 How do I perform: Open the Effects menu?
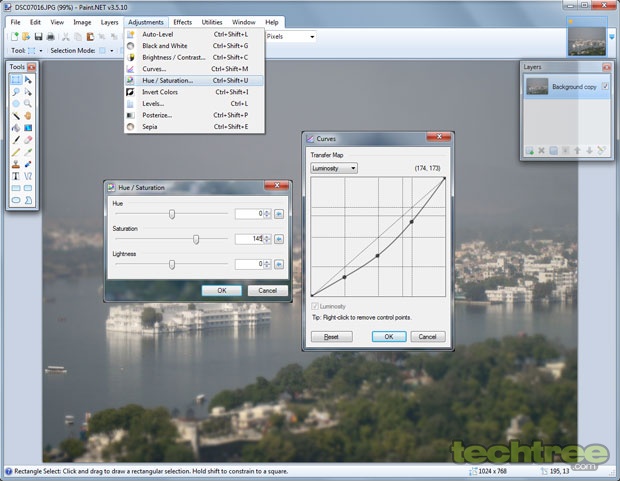click(x=183, y=22)
